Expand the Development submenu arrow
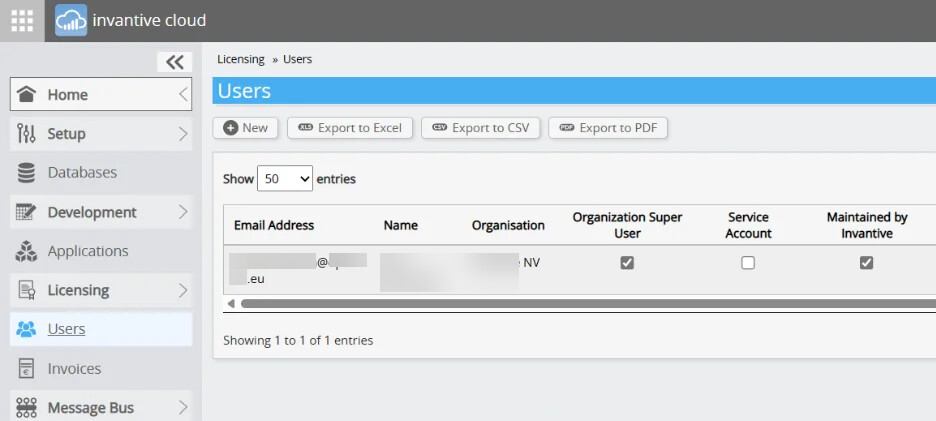The image size is (936, 421). 183,212
